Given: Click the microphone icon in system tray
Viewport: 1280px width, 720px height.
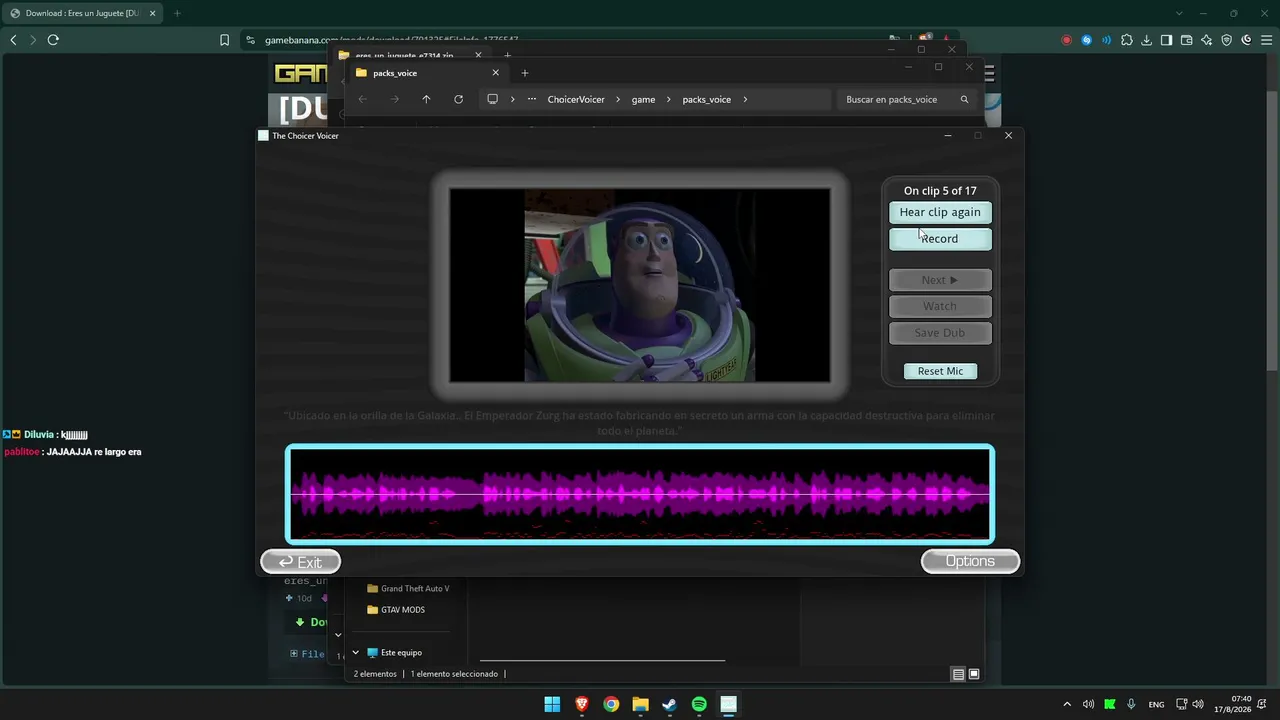Looking at the screenshot, I should pos(1131,704).
